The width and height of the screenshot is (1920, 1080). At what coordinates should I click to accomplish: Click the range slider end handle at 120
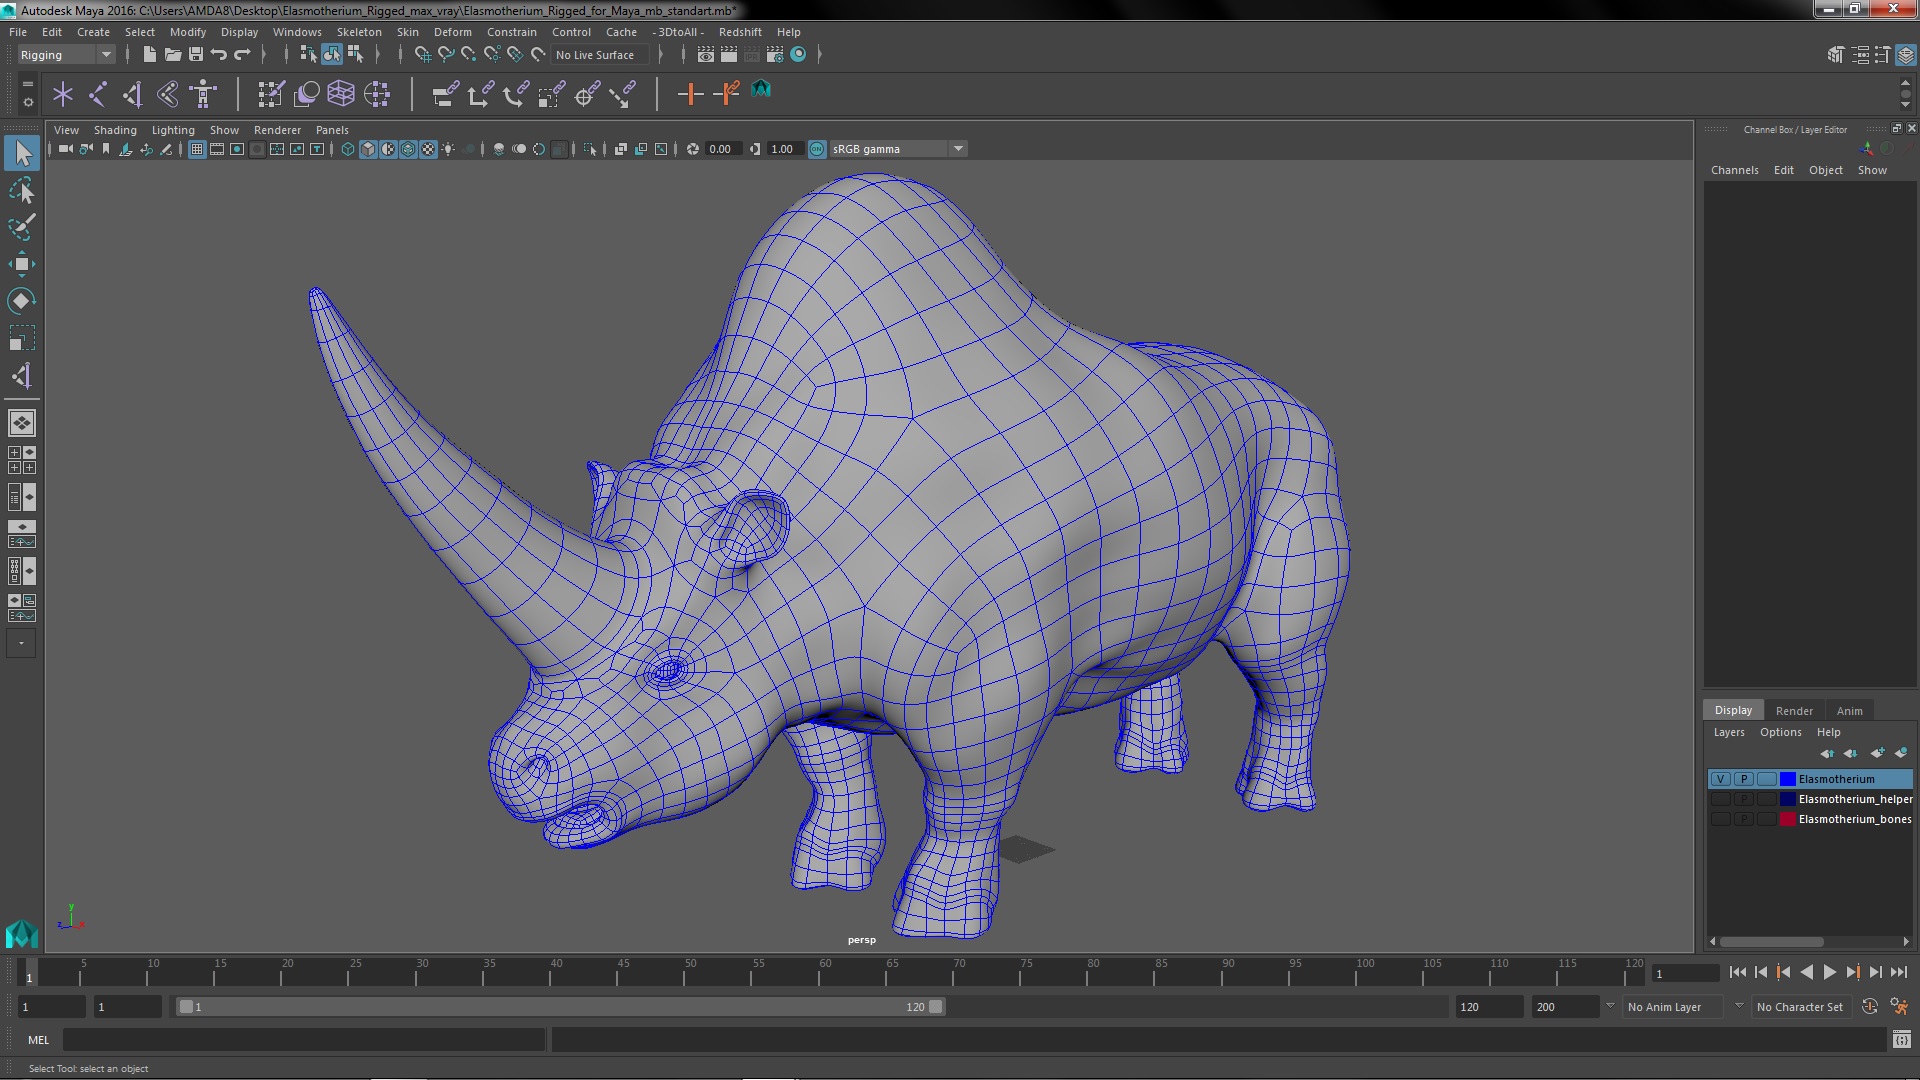936,1007
